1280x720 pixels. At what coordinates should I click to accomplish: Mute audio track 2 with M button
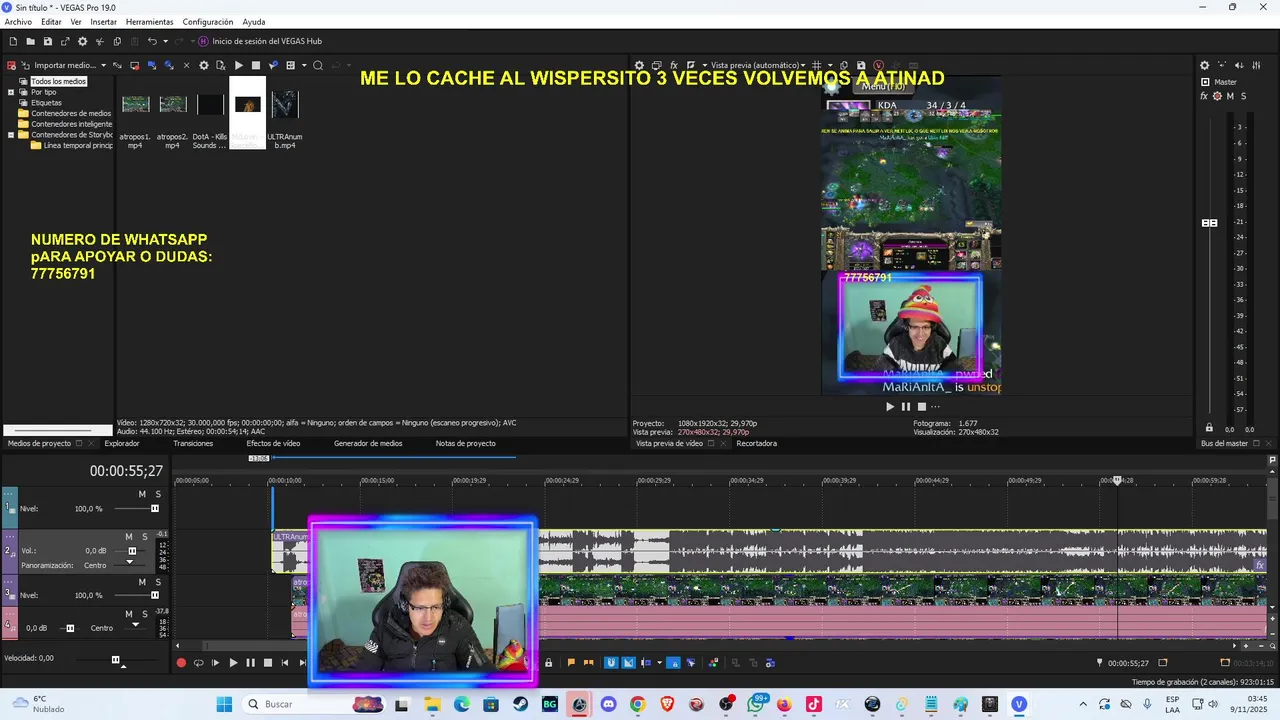tap(128, 537)
